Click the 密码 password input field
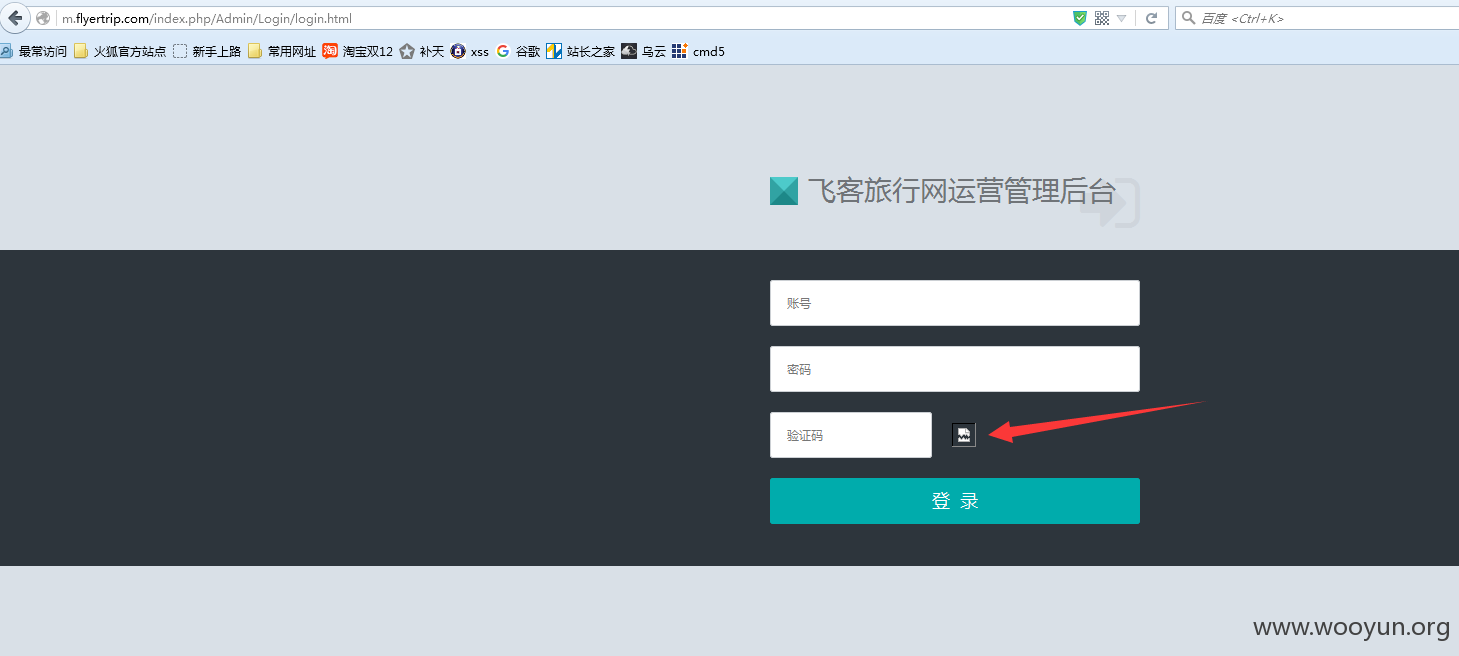This screenshot has width=1459, height=656. pyautogui.click(x=955, y=369)
